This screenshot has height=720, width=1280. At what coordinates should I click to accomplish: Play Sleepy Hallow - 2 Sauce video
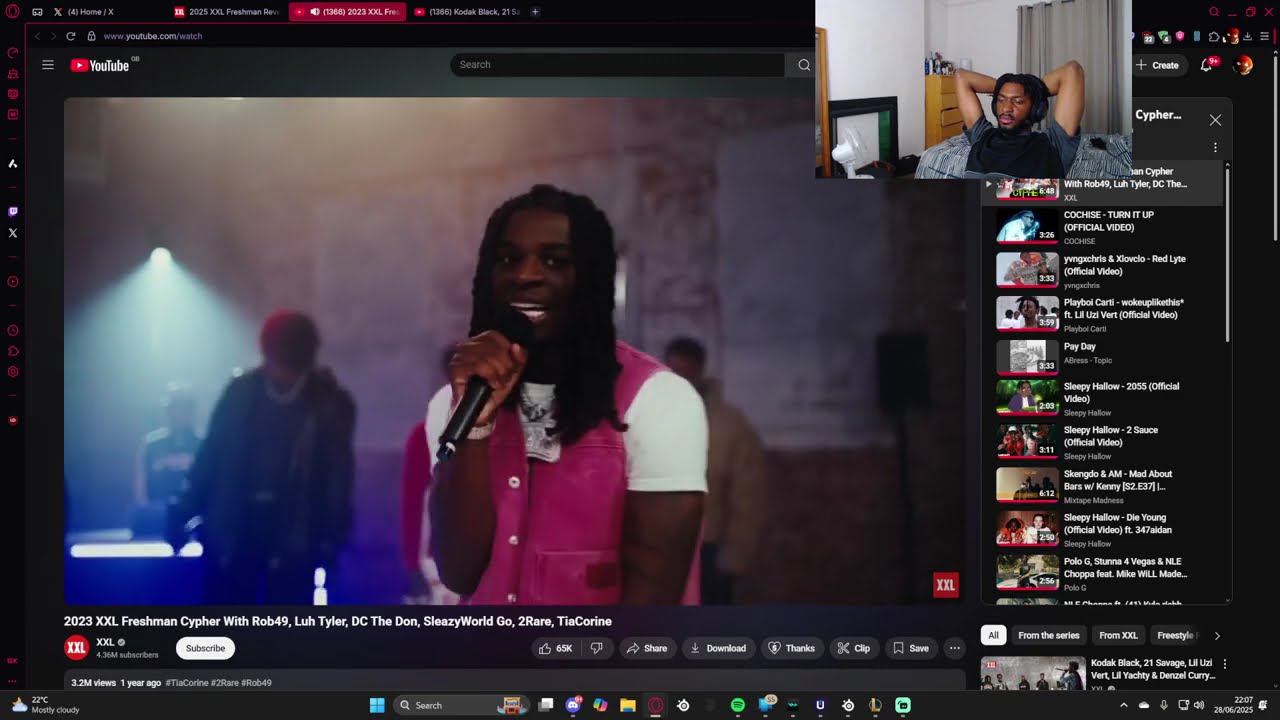pyautogui.click(x=1104, y=442)
